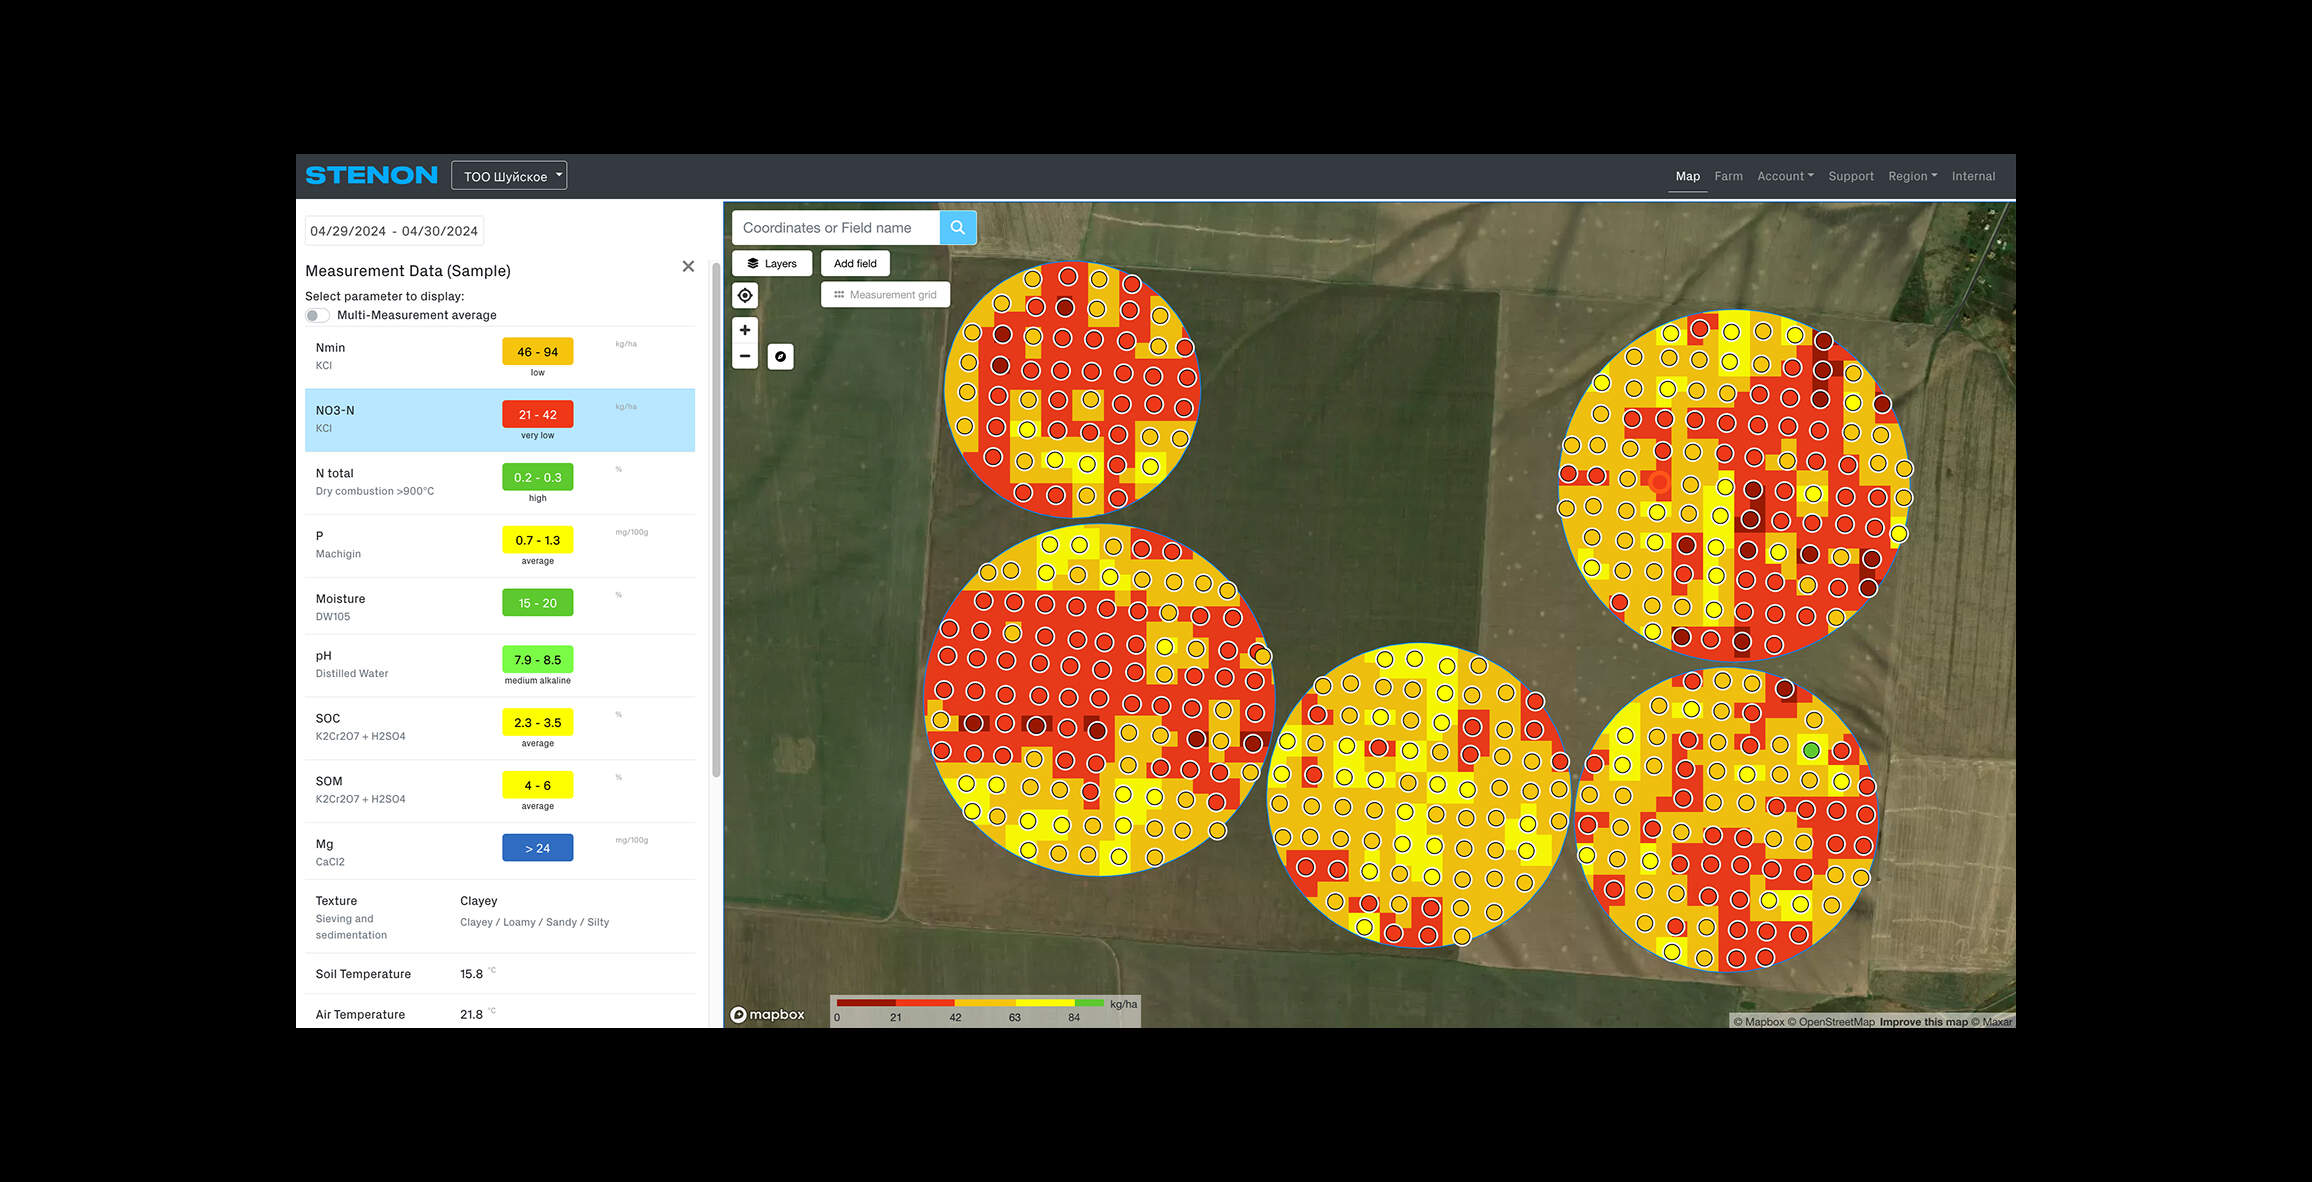Expand the Account dropdown
2312x1182 pixels.
pos(1785,176)
